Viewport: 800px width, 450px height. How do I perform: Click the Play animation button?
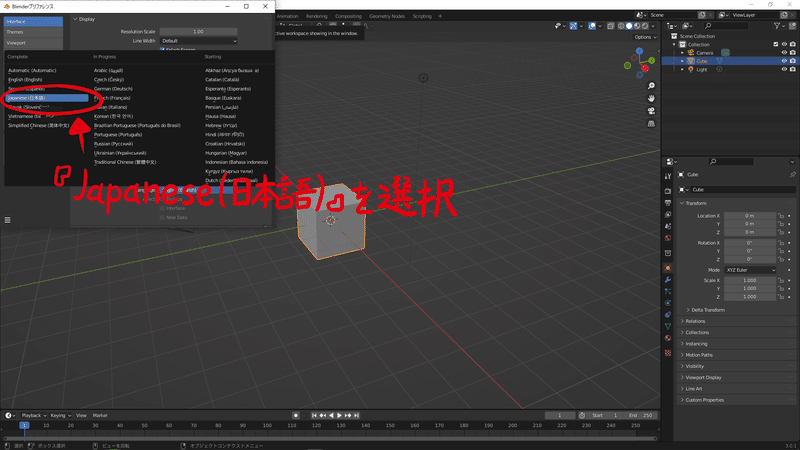pos(339,416)
